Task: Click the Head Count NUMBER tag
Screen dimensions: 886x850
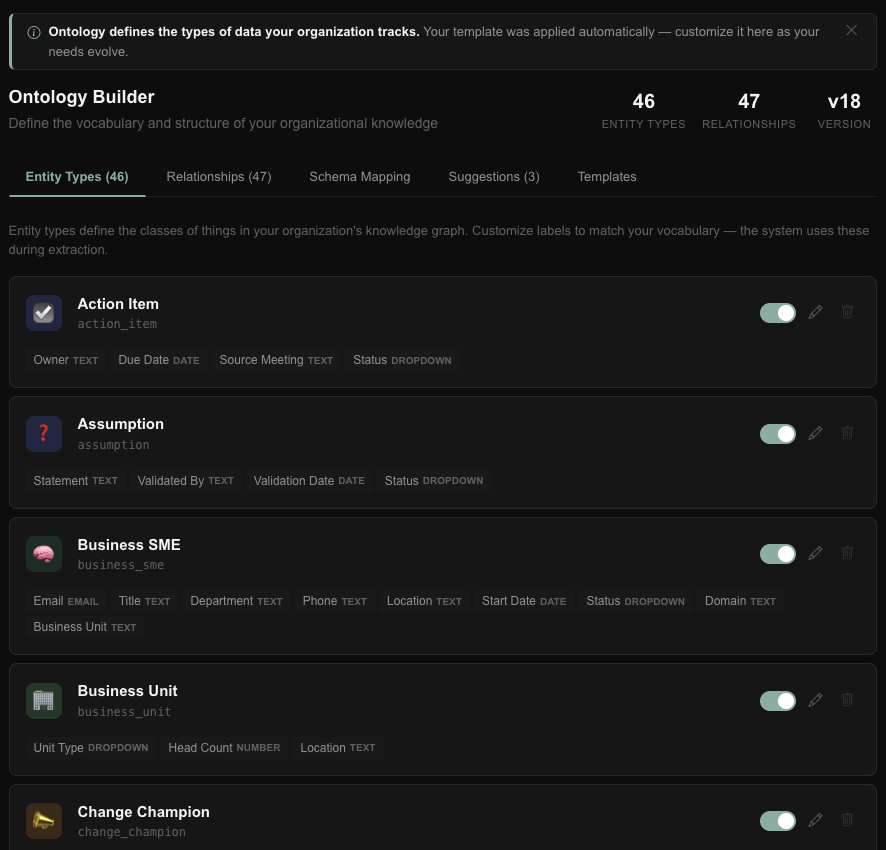Action: click(x=224, y=748)
